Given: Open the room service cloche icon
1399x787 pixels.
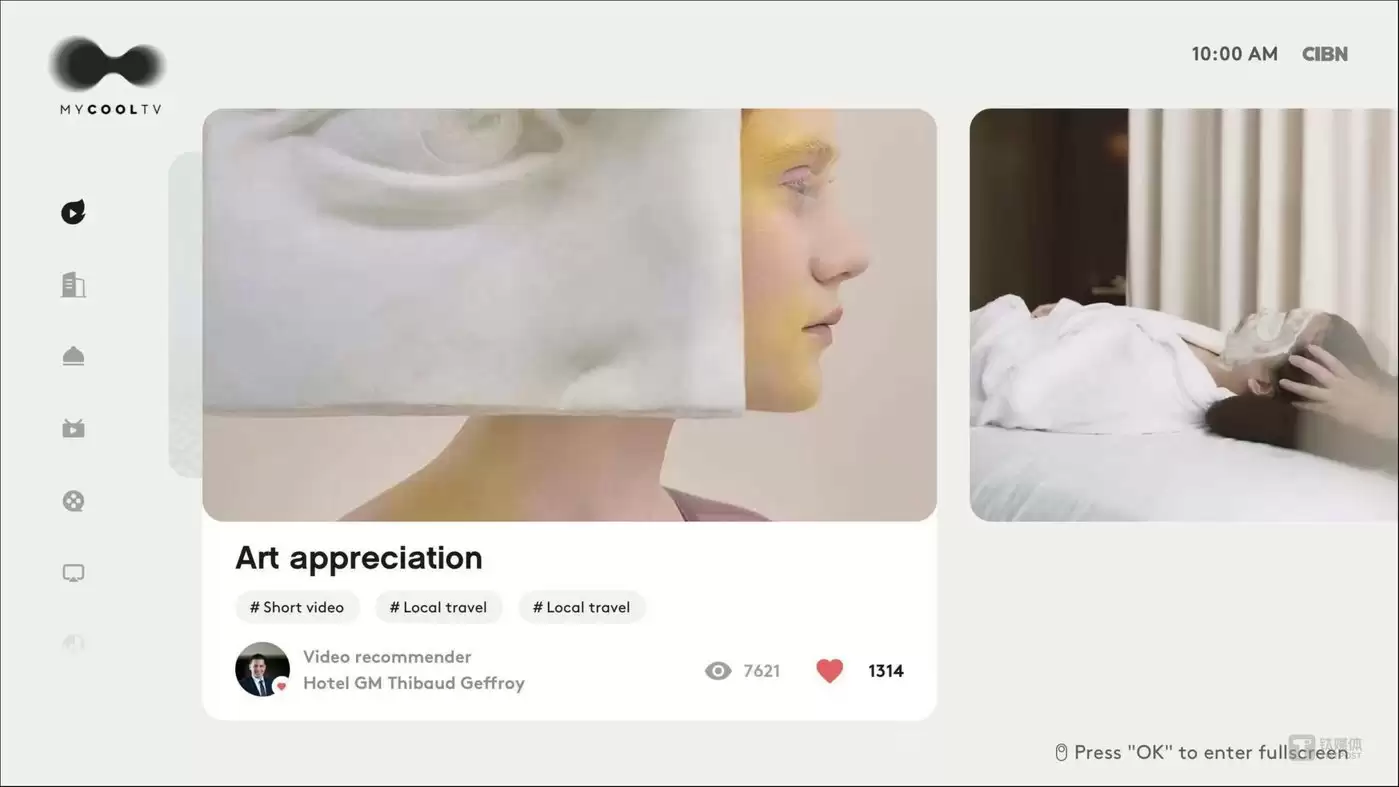Looking at the screenshot, I should coord(73,357).
